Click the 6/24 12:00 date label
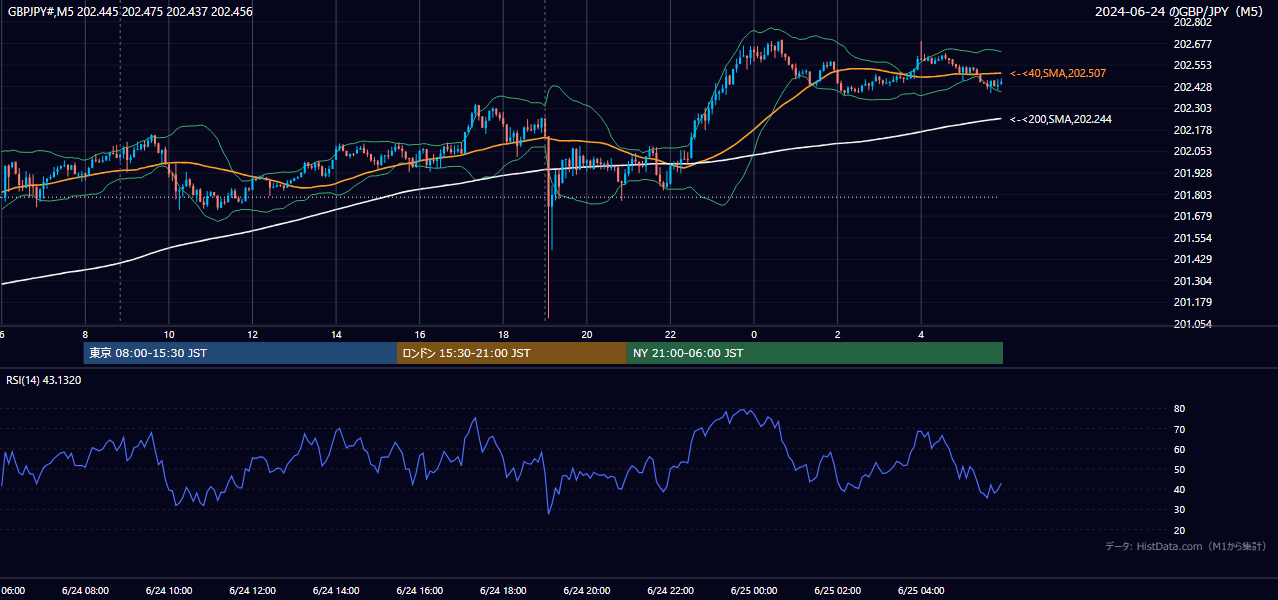This screenshot has height=600, width=1278. (252, 590)
